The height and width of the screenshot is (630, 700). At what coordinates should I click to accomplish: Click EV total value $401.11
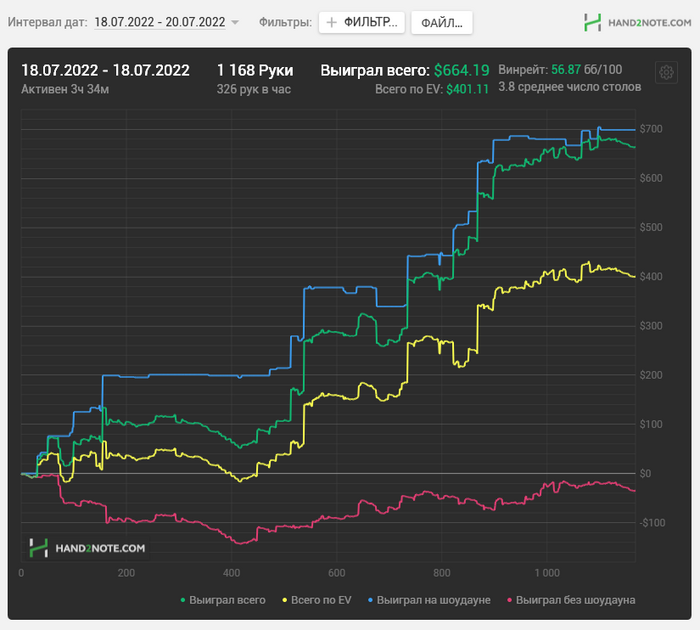click(x=467, y=89)
